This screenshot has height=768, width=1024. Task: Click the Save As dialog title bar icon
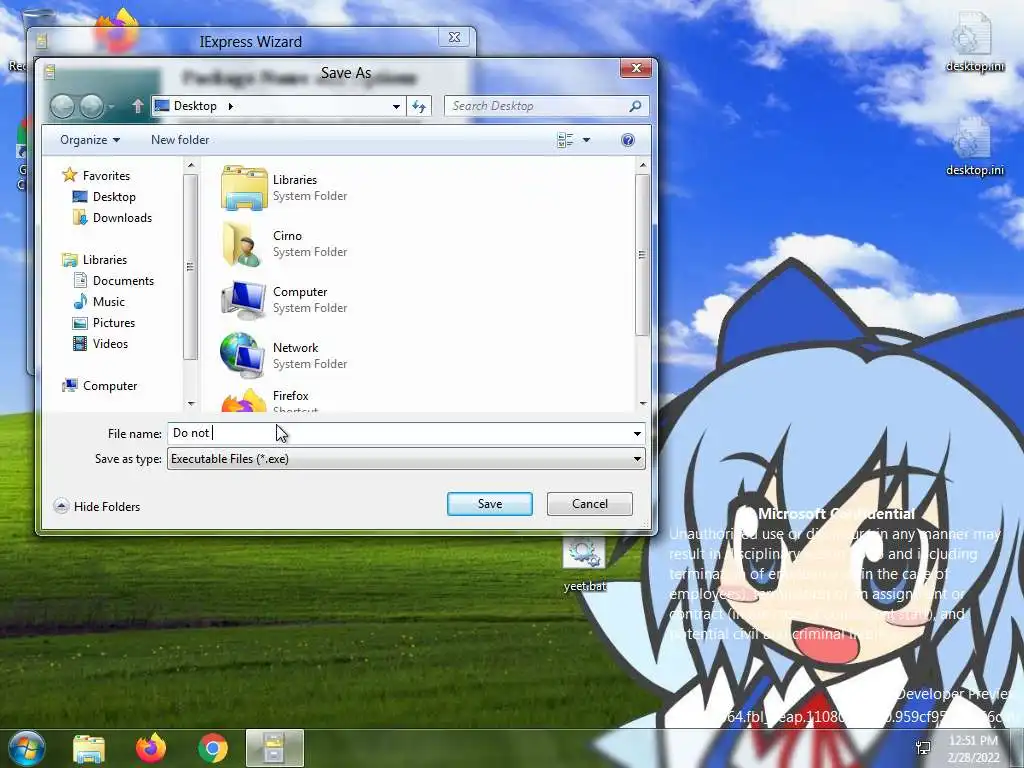(50, 72)
